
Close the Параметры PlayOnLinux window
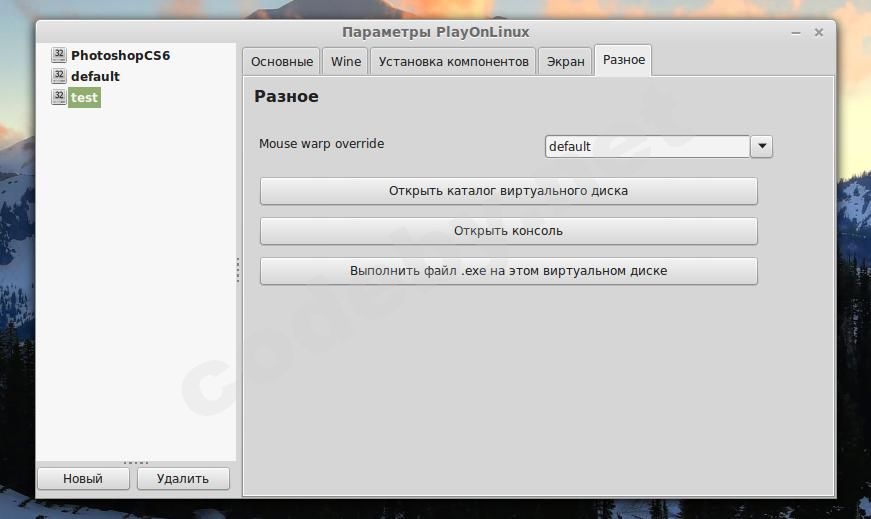818,32
